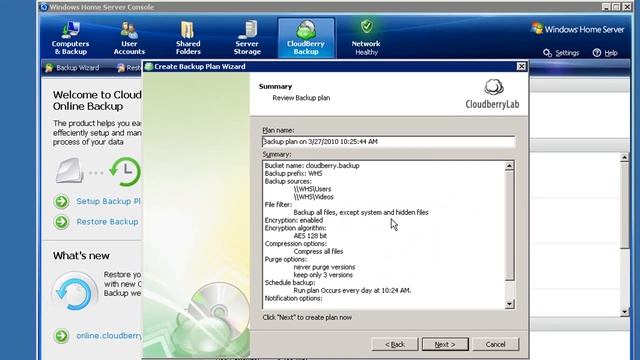Click the console right pane scroll up arrow
The image size is (640, 360).
point(624,157)
